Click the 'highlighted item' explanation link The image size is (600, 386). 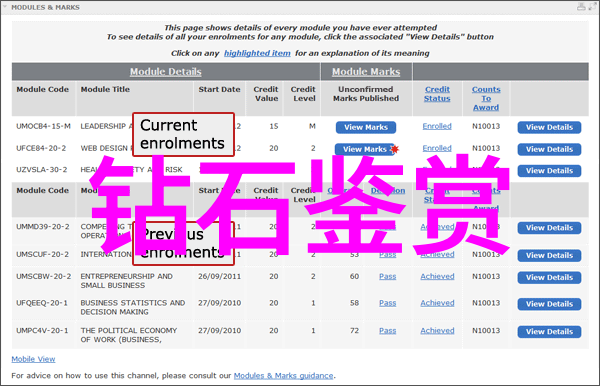(257, 53)
